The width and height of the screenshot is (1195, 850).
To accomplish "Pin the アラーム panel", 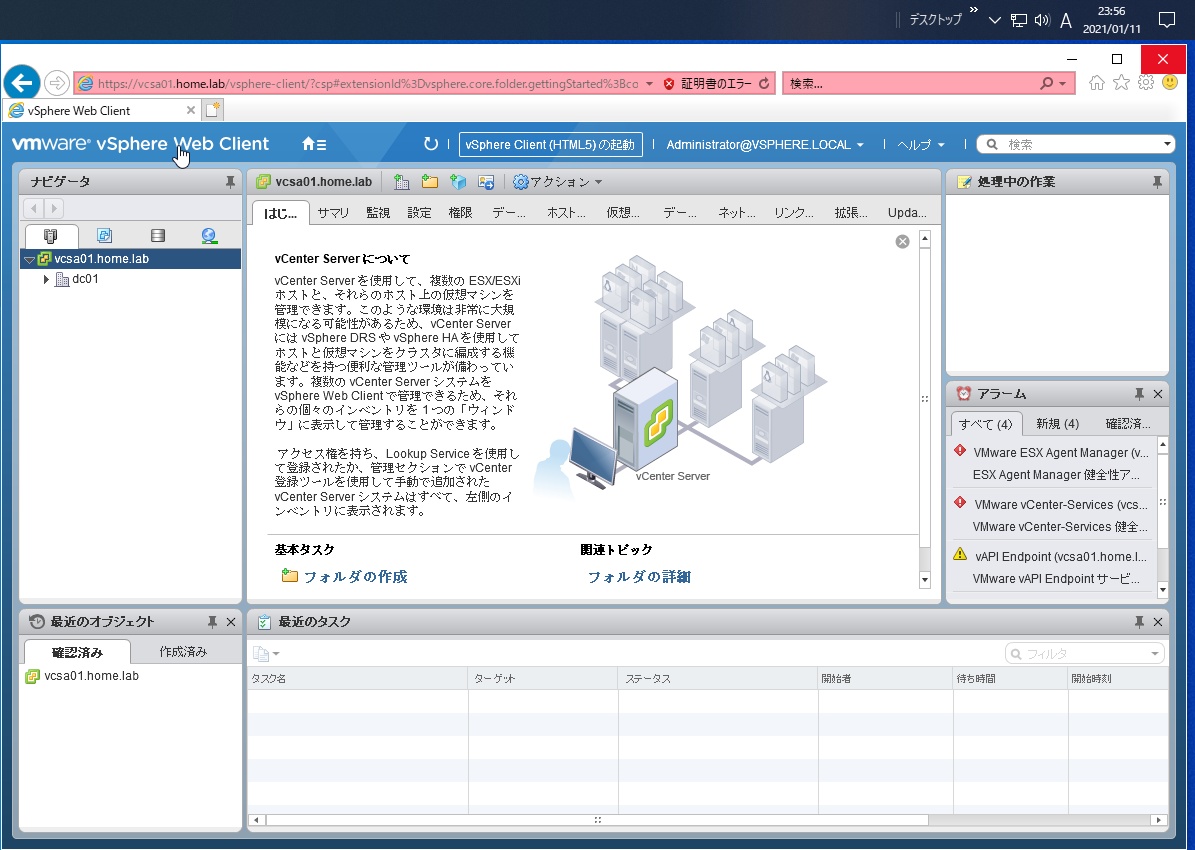I will pos(1139,394).
